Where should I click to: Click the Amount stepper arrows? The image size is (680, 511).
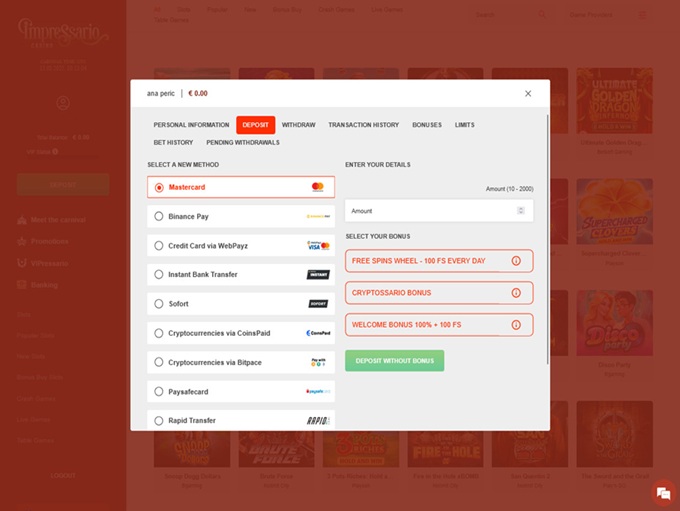tap(520, 211)
